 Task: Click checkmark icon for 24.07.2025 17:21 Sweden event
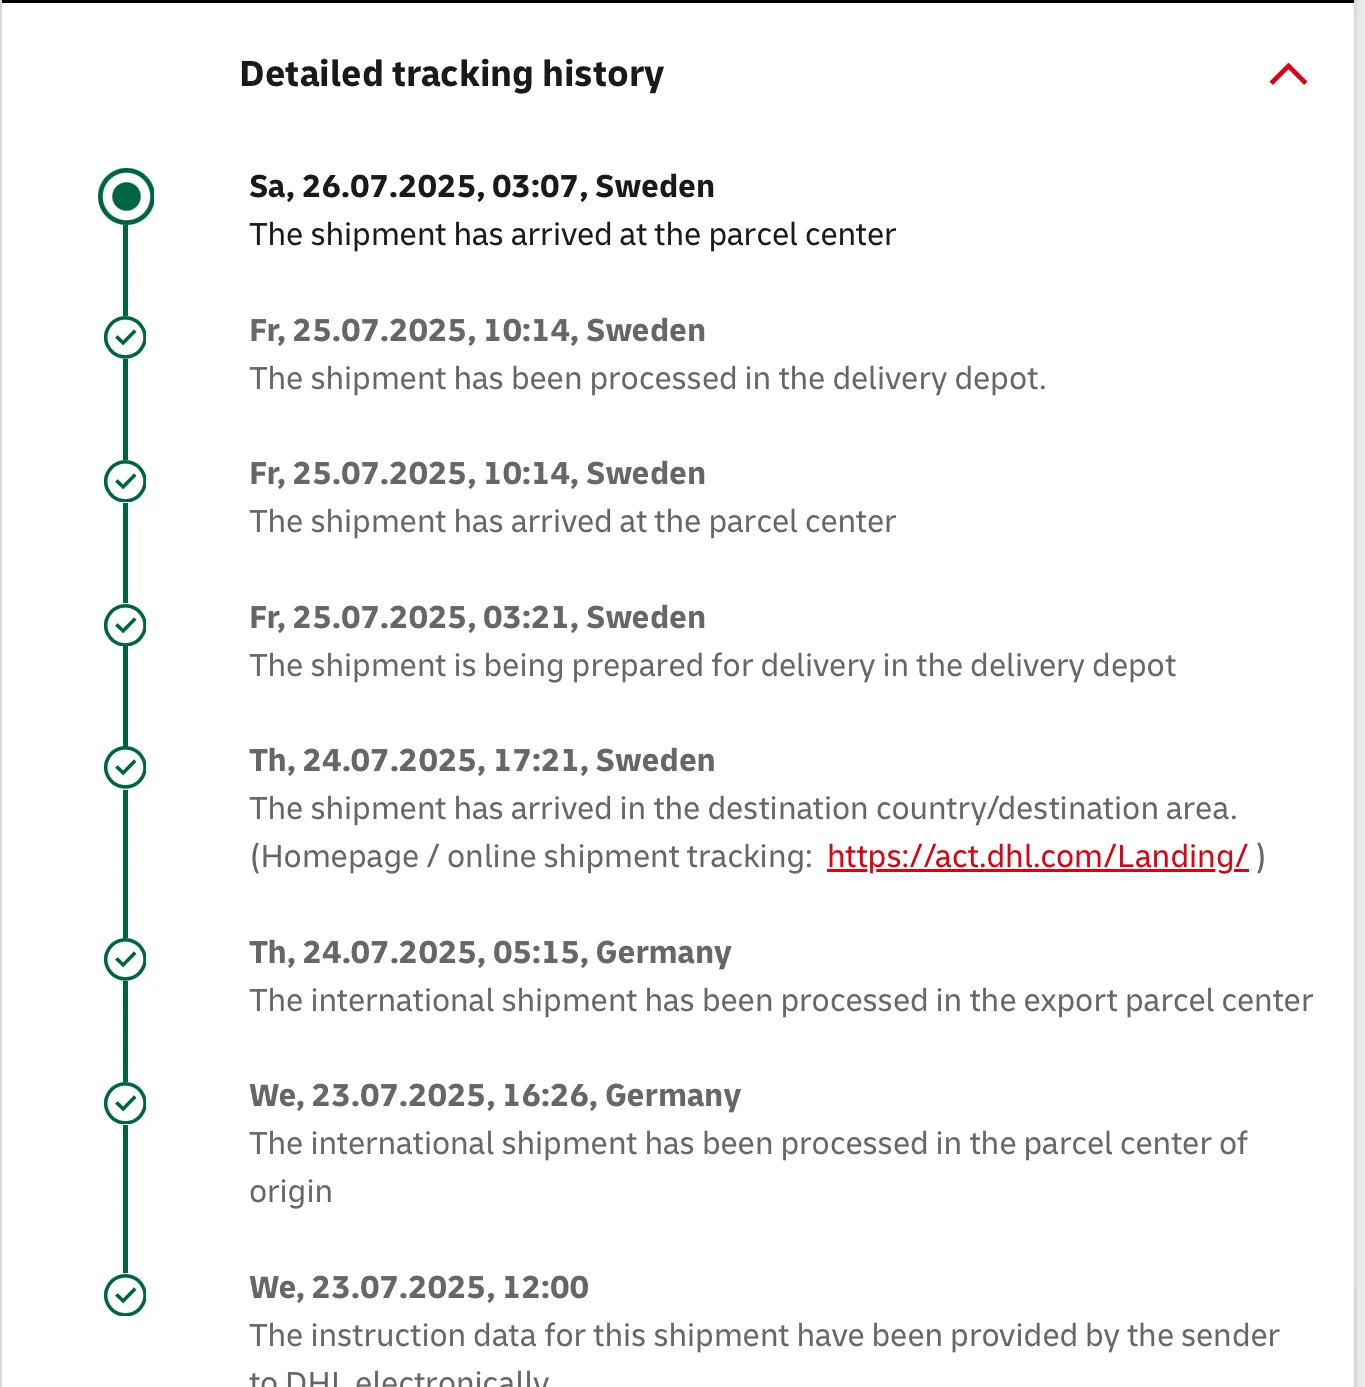pyautogui.click(x=125, y=767)
